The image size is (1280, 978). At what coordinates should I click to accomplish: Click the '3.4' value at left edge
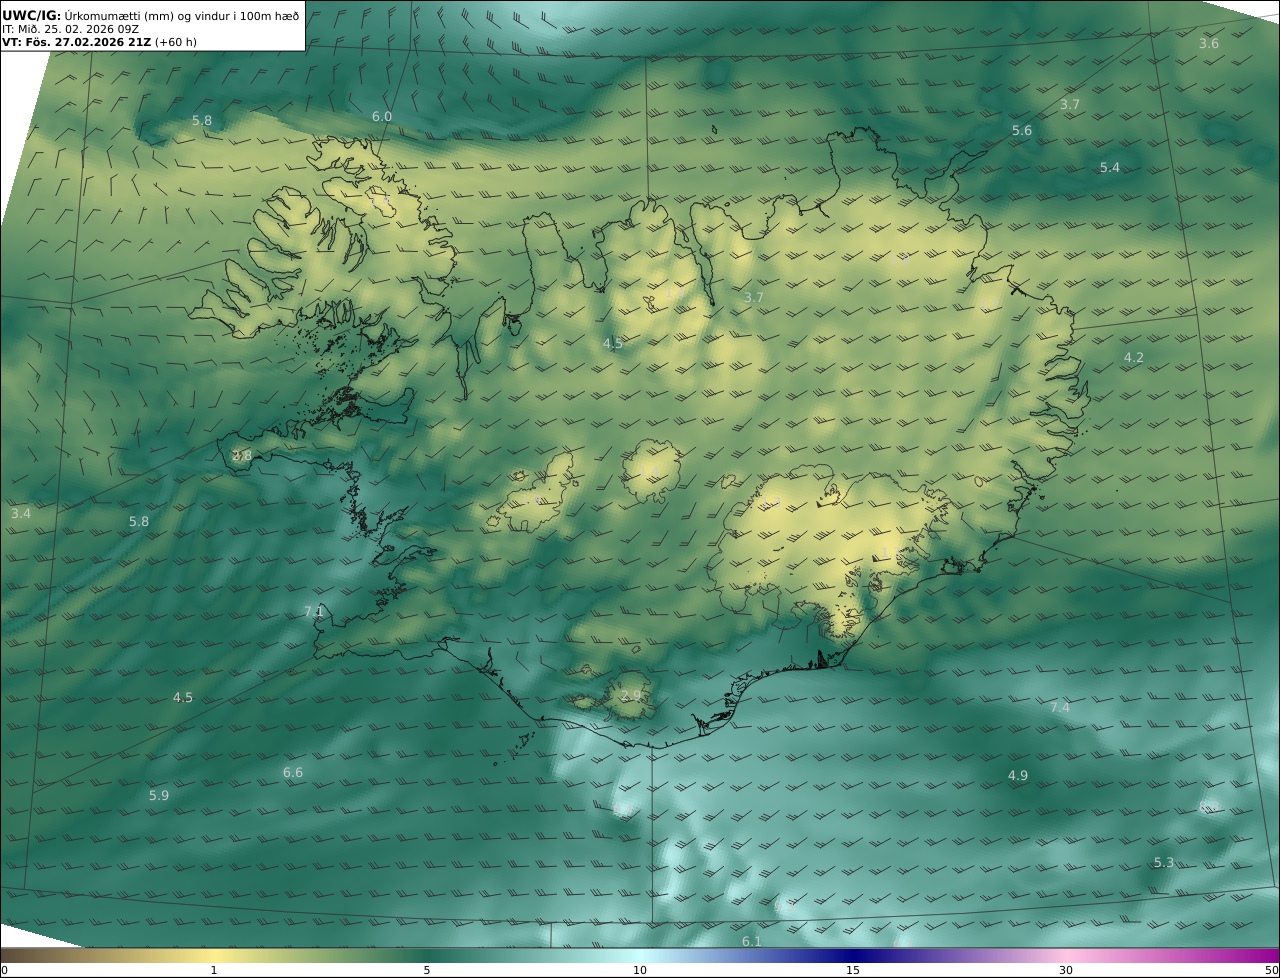[x=21, y=514]
